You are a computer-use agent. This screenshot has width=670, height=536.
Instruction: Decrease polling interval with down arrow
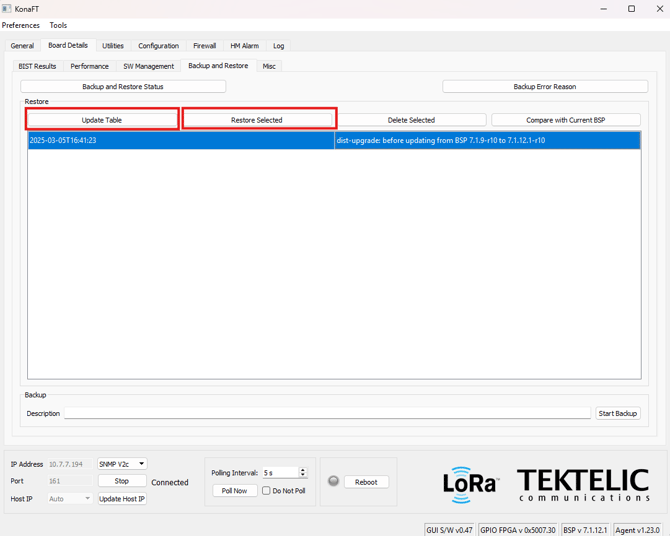[303, 476]
